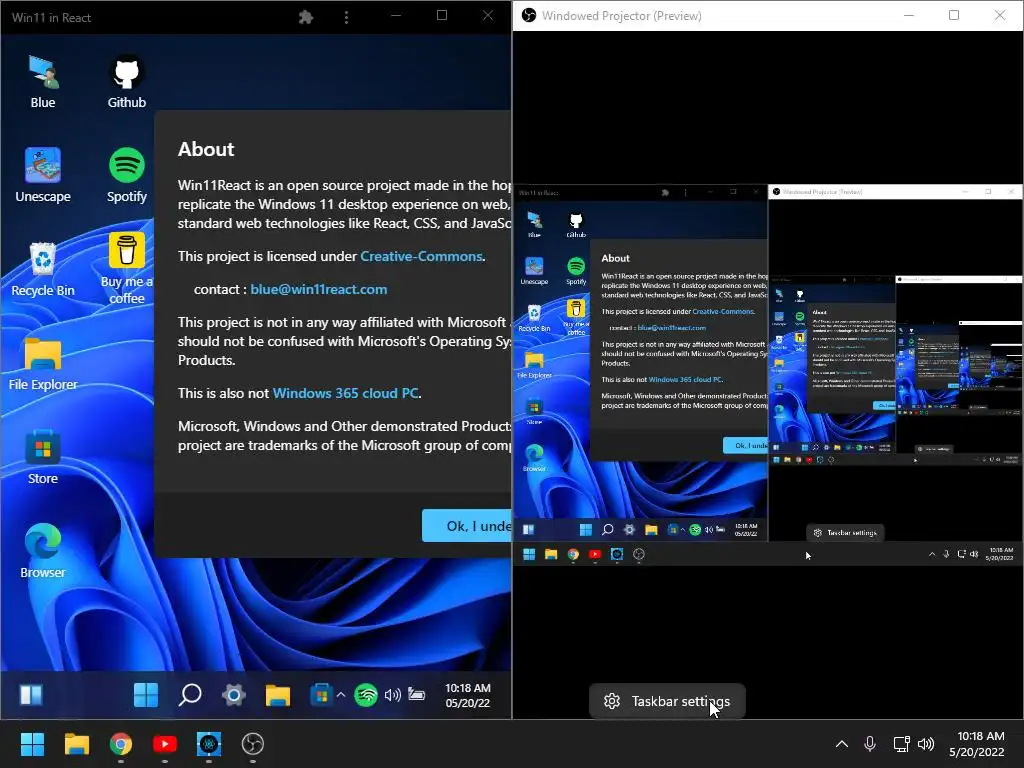
Task: Open File Explorer in Win11React taskbar
Action: click(278, 695)
